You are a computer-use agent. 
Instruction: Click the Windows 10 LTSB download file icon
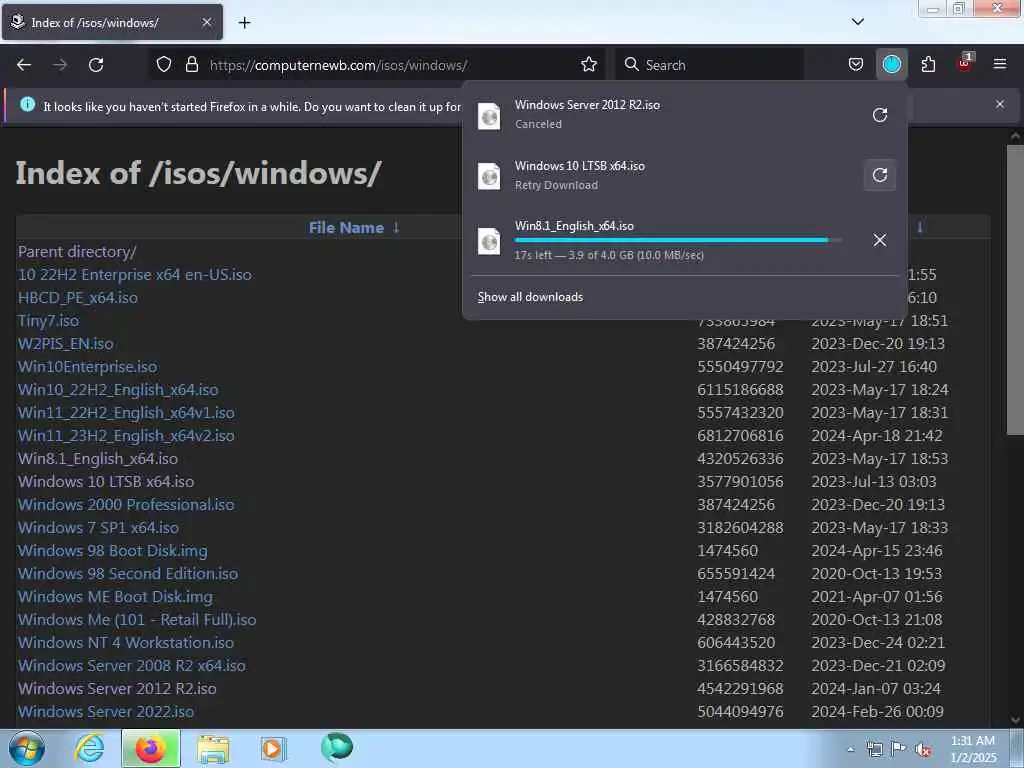(489, 176)
